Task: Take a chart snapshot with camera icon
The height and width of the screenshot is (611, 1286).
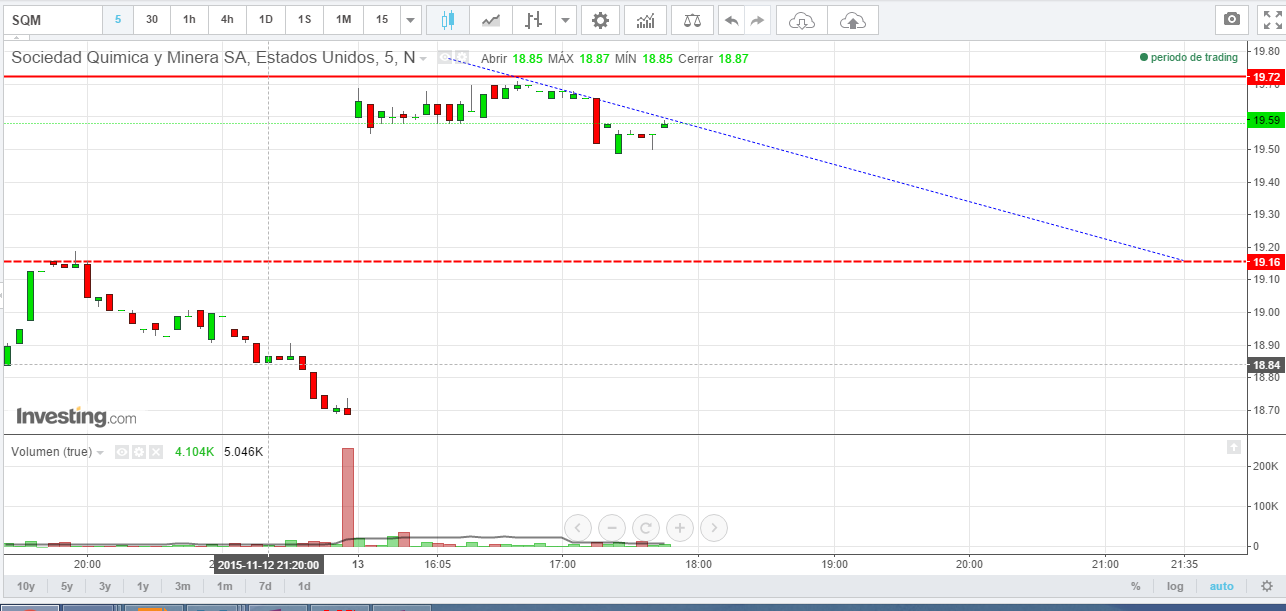Action: (1232, 20)
